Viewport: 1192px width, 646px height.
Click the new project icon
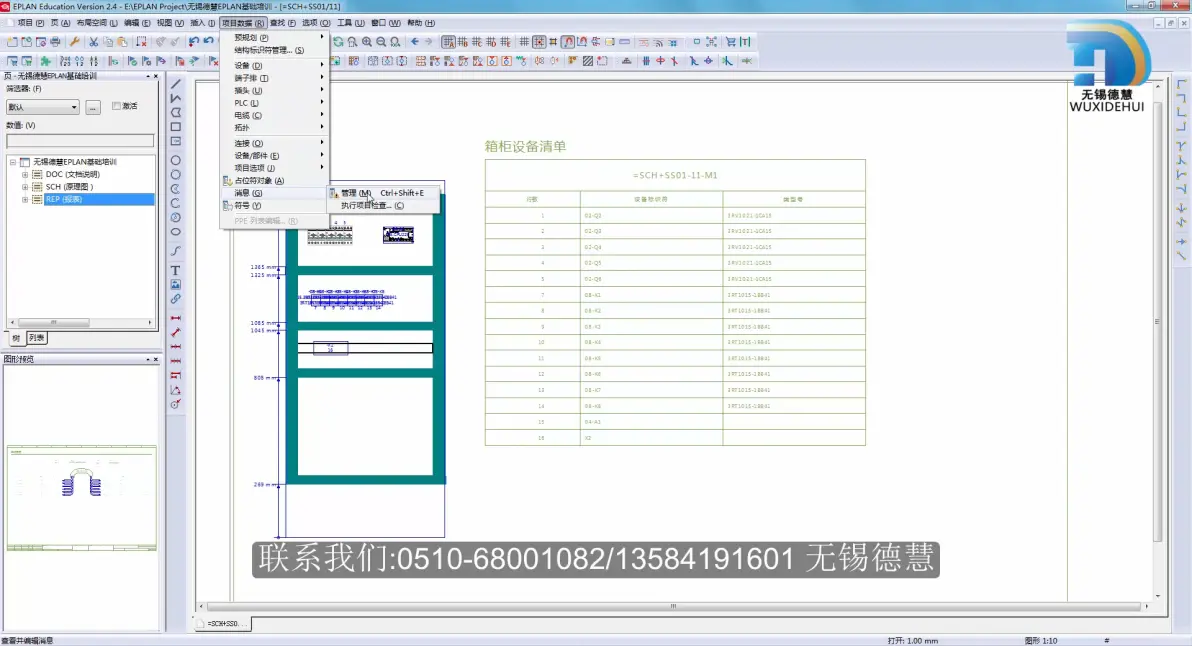[12, 42]
